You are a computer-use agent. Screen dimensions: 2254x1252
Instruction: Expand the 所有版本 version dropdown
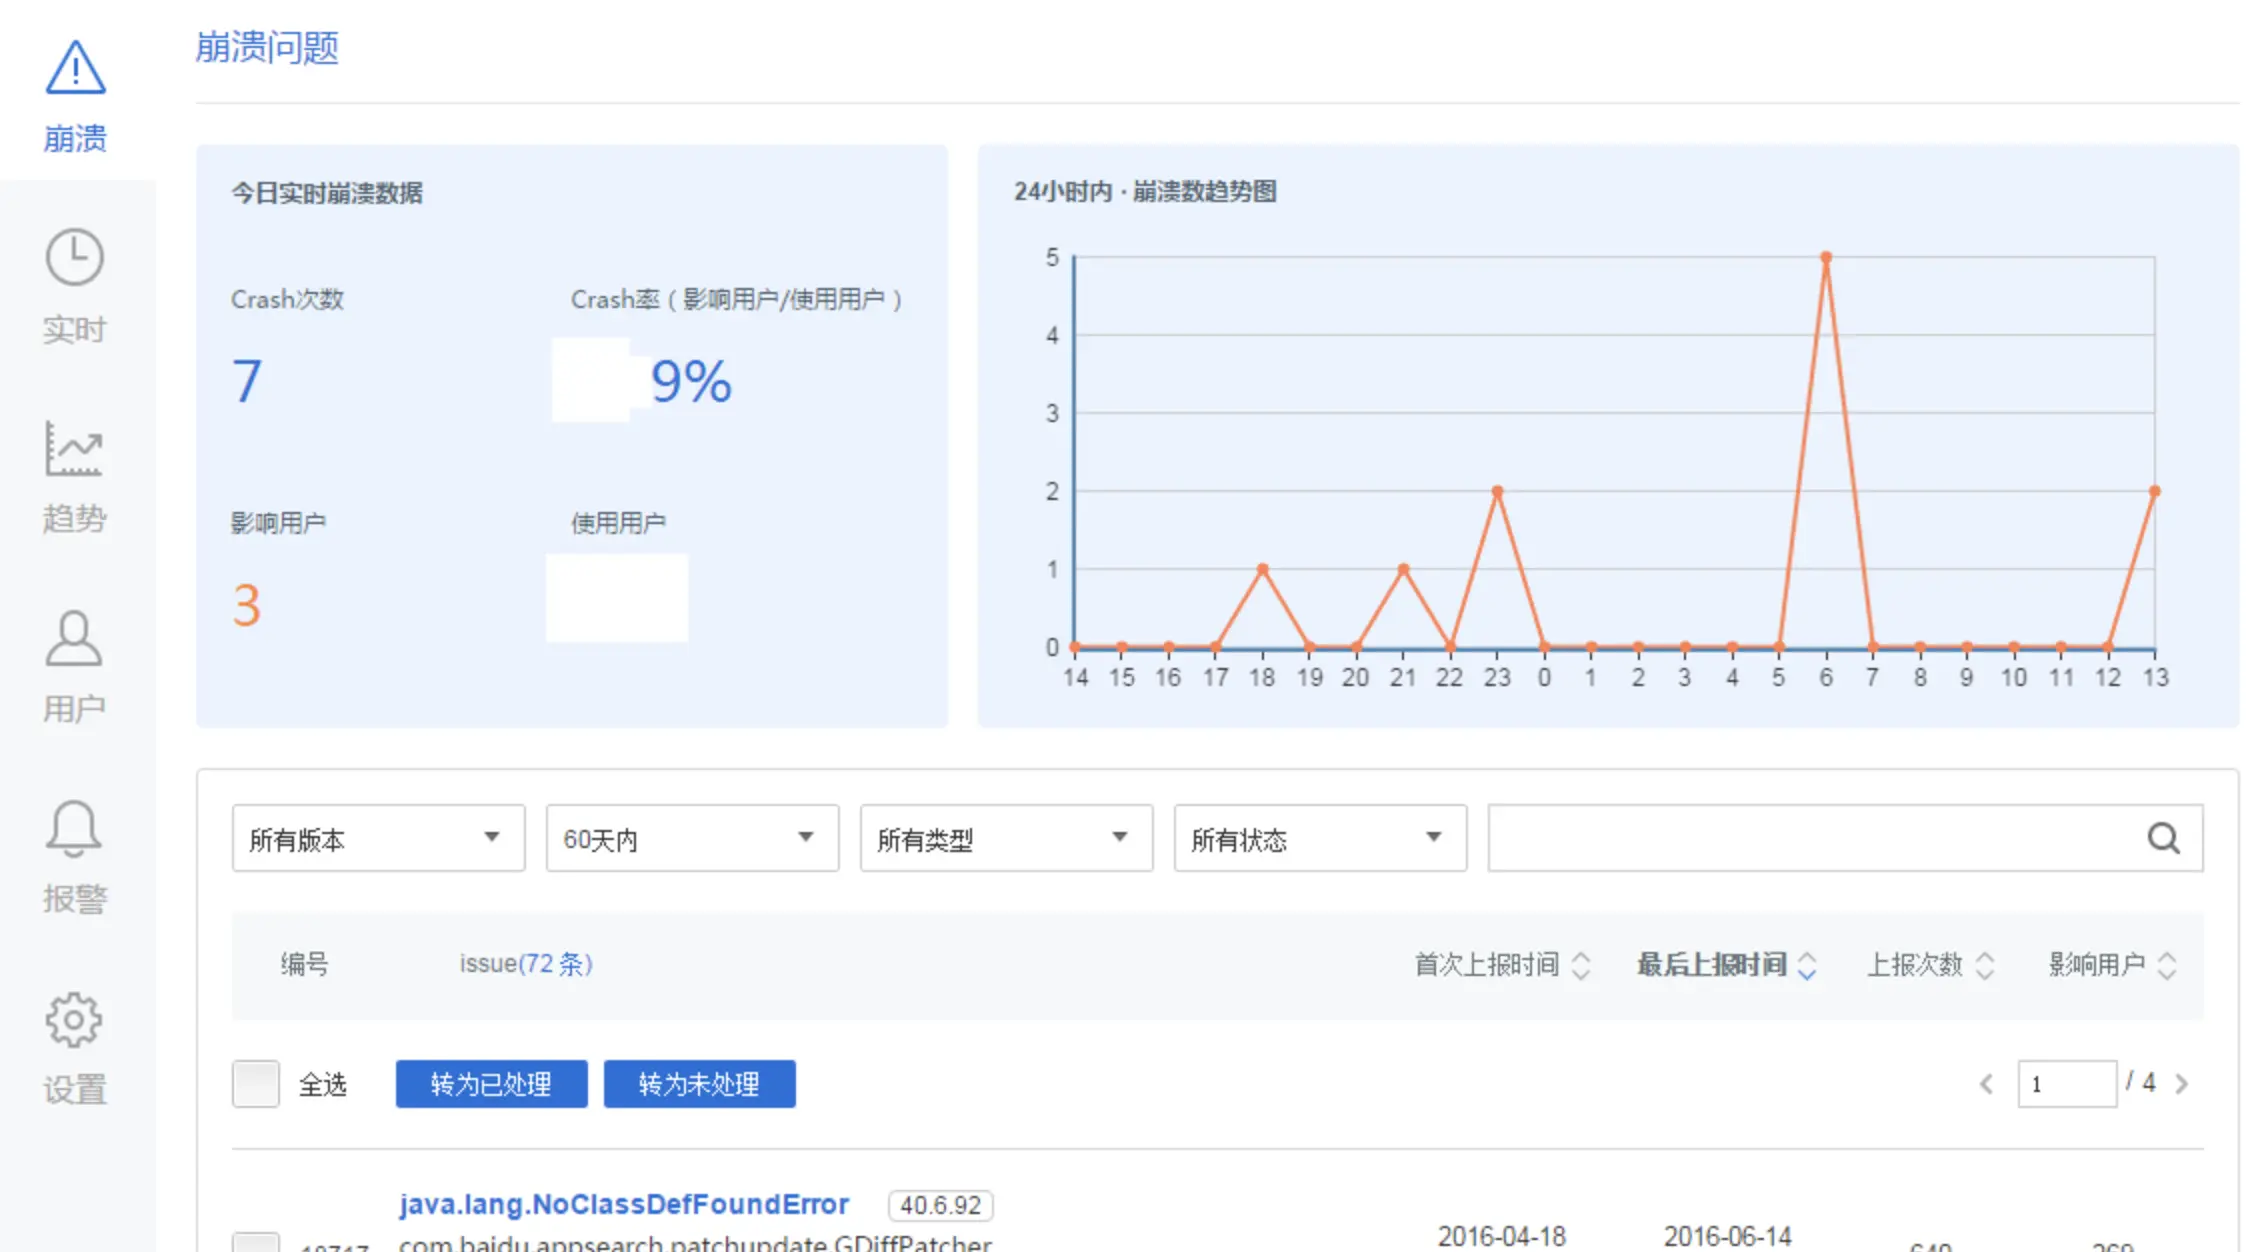378,838
